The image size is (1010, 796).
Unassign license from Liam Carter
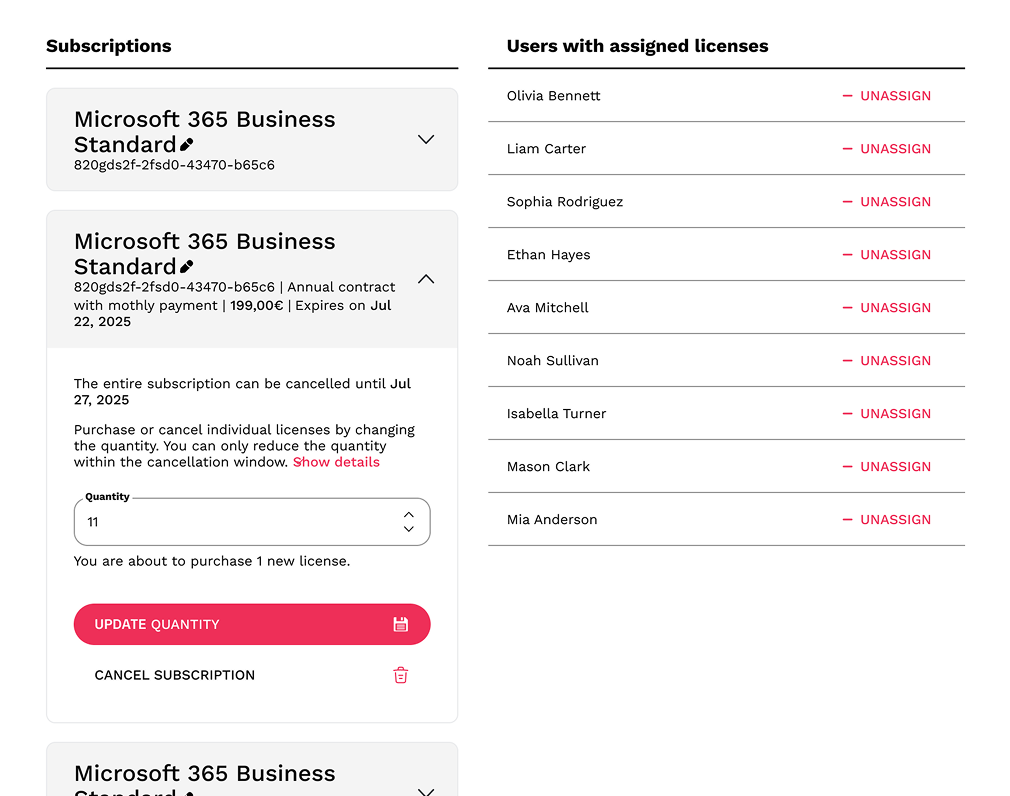[x=886, y=149]
